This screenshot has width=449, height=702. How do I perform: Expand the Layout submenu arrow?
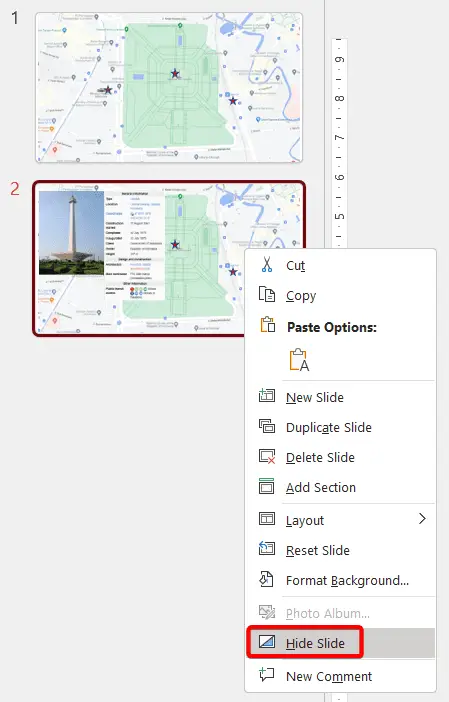[x=422, y=518]
